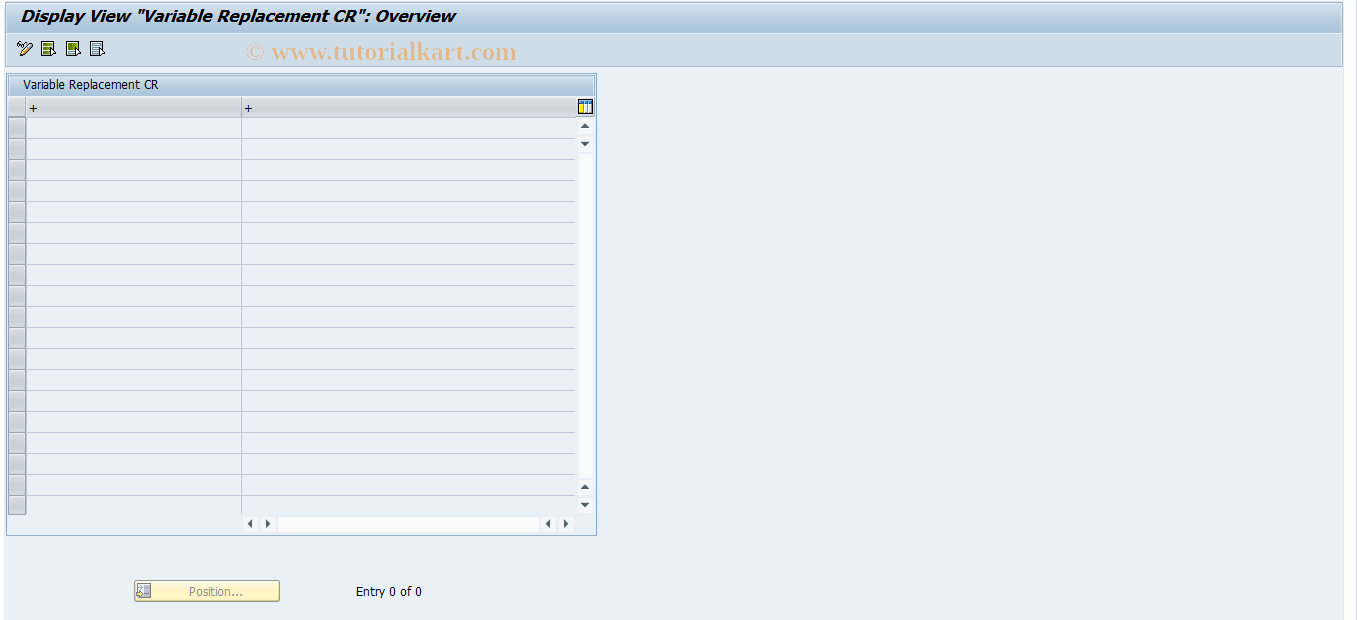Click the Select All toolbar icon
Screen dimensions: 1357x620
(48, 48)
